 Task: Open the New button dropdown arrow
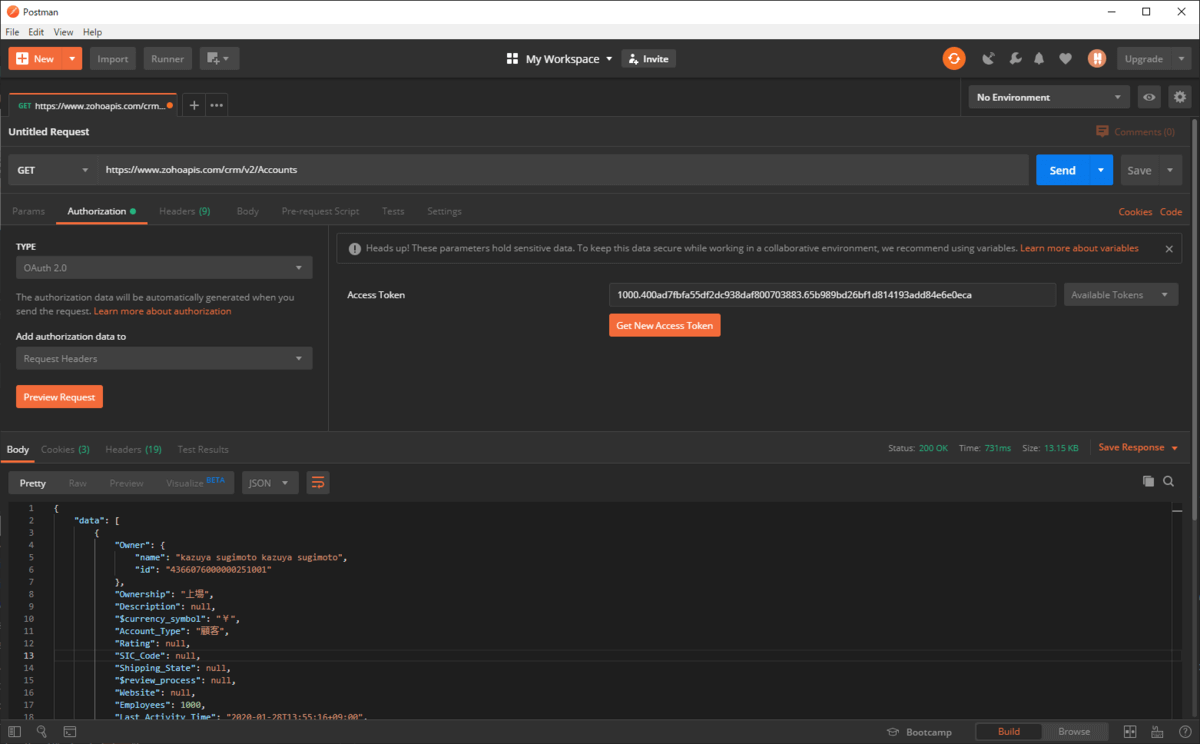tap(73, 59)
